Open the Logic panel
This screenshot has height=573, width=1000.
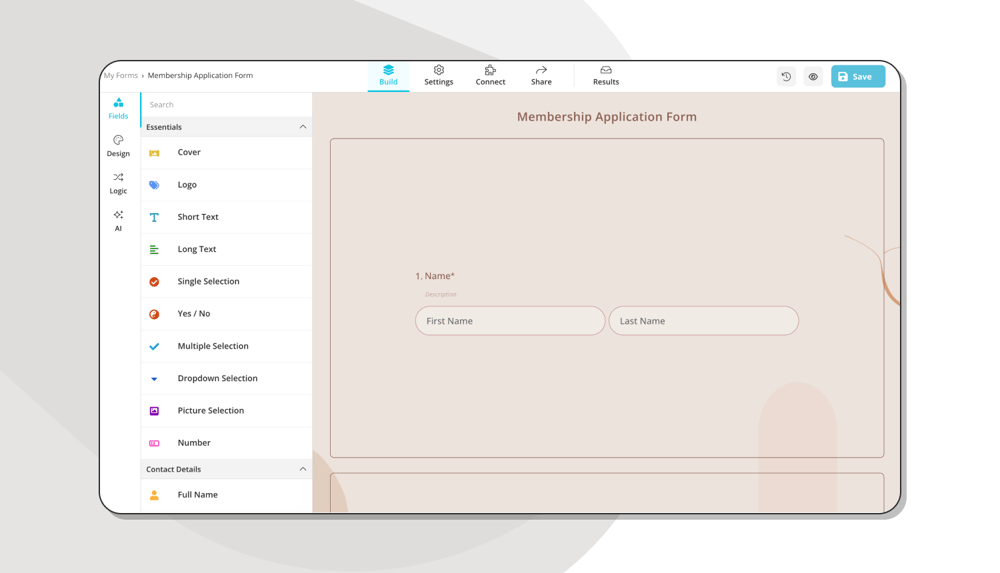pyautogui.click(x=118, y=183)
